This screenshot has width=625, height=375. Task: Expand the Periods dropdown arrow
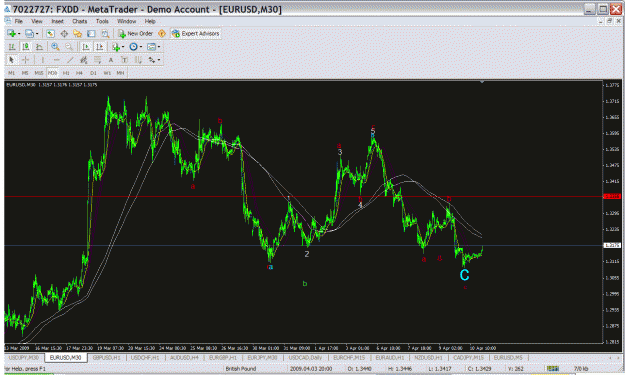(x=141, y=47)
